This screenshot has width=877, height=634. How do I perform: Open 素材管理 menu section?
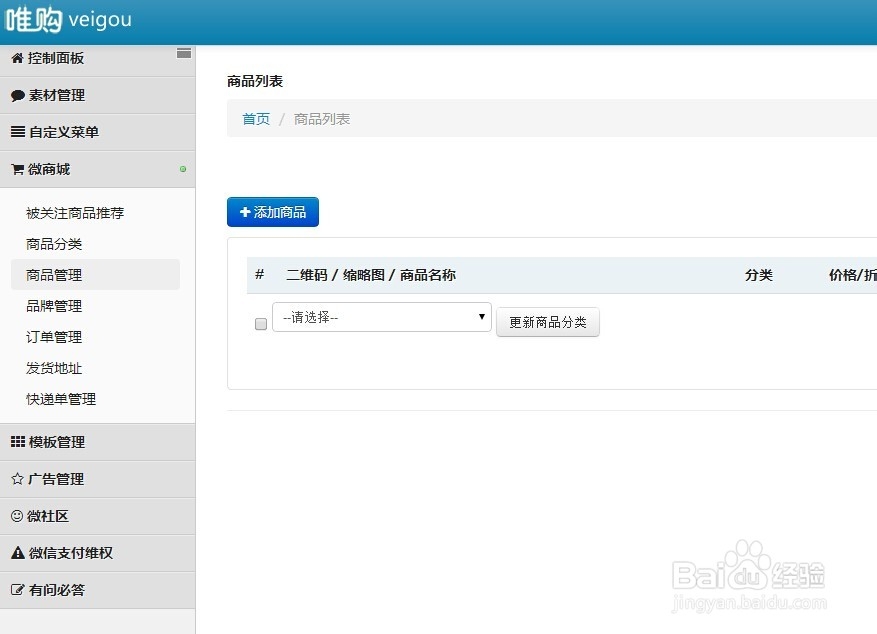click(97, 95)
